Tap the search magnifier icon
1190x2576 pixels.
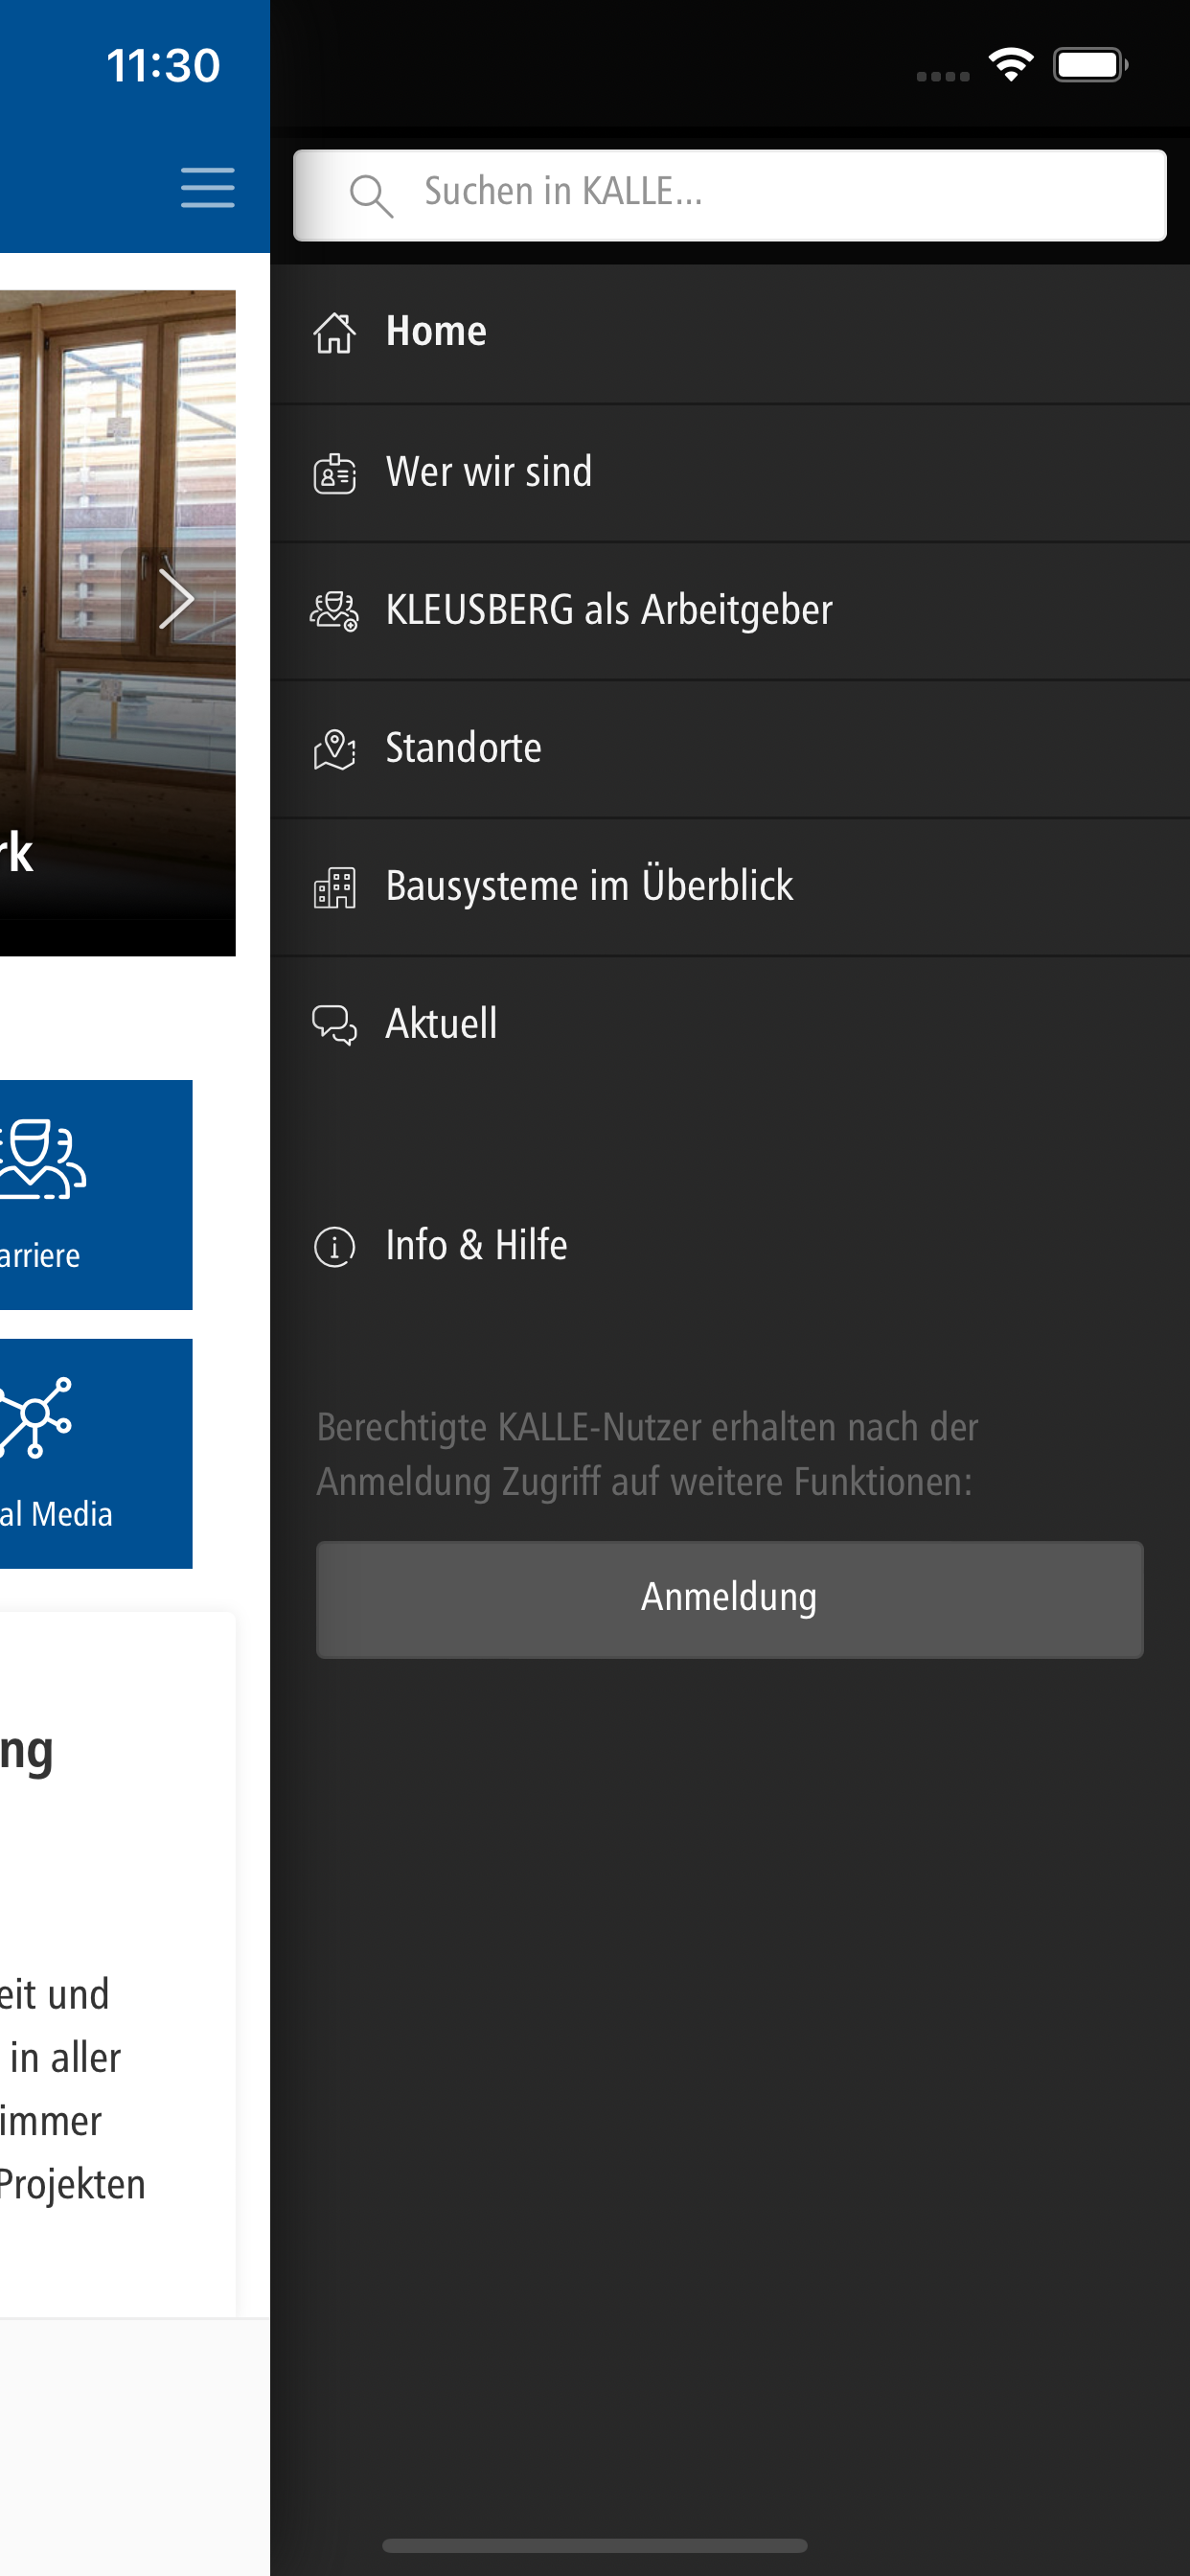tap(371, 195)
